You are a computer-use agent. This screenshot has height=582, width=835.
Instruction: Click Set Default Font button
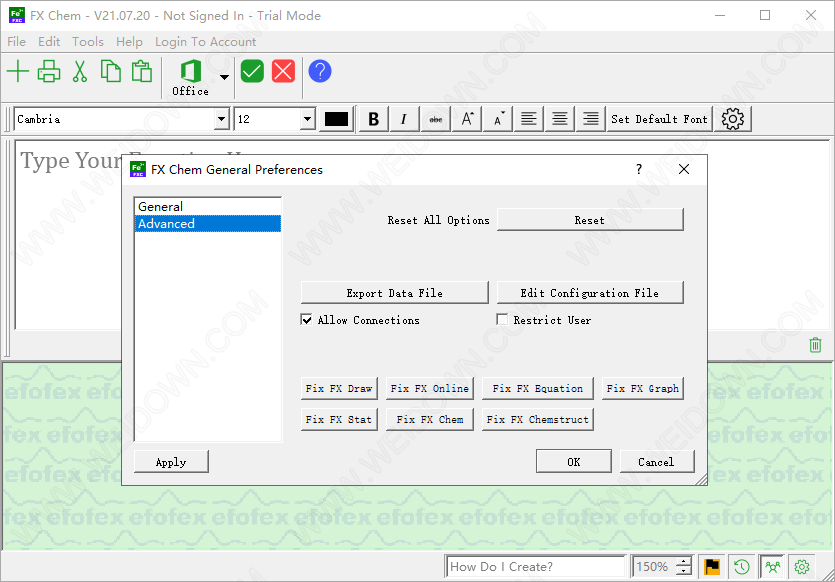pos(659,119)
